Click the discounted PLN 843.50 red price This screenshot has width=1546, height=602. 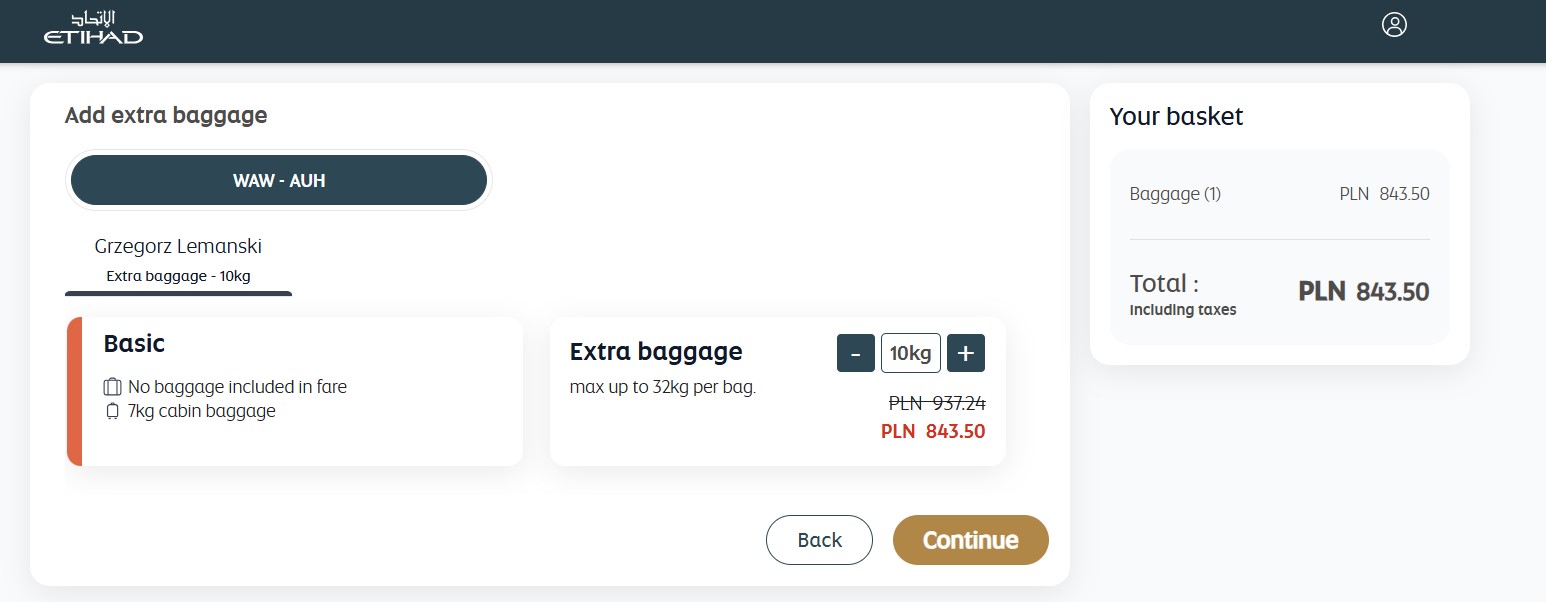point(932,432)
